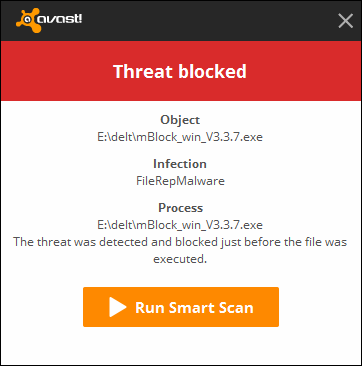Viewport: 362px width, 366px height.
Task: Click the red alert banner background
Action: click(181, 71)
